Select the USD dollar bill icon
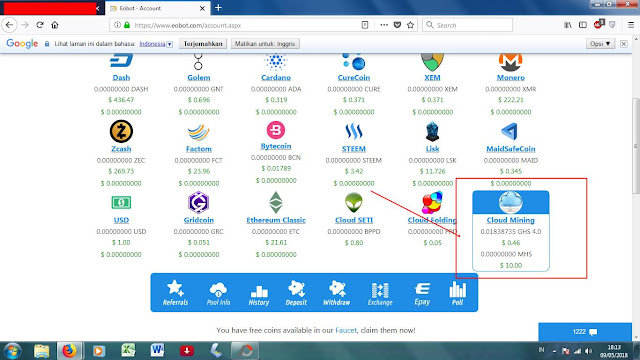Image resolution: width=640 pixels, height=360 pixels. (121, 202)
